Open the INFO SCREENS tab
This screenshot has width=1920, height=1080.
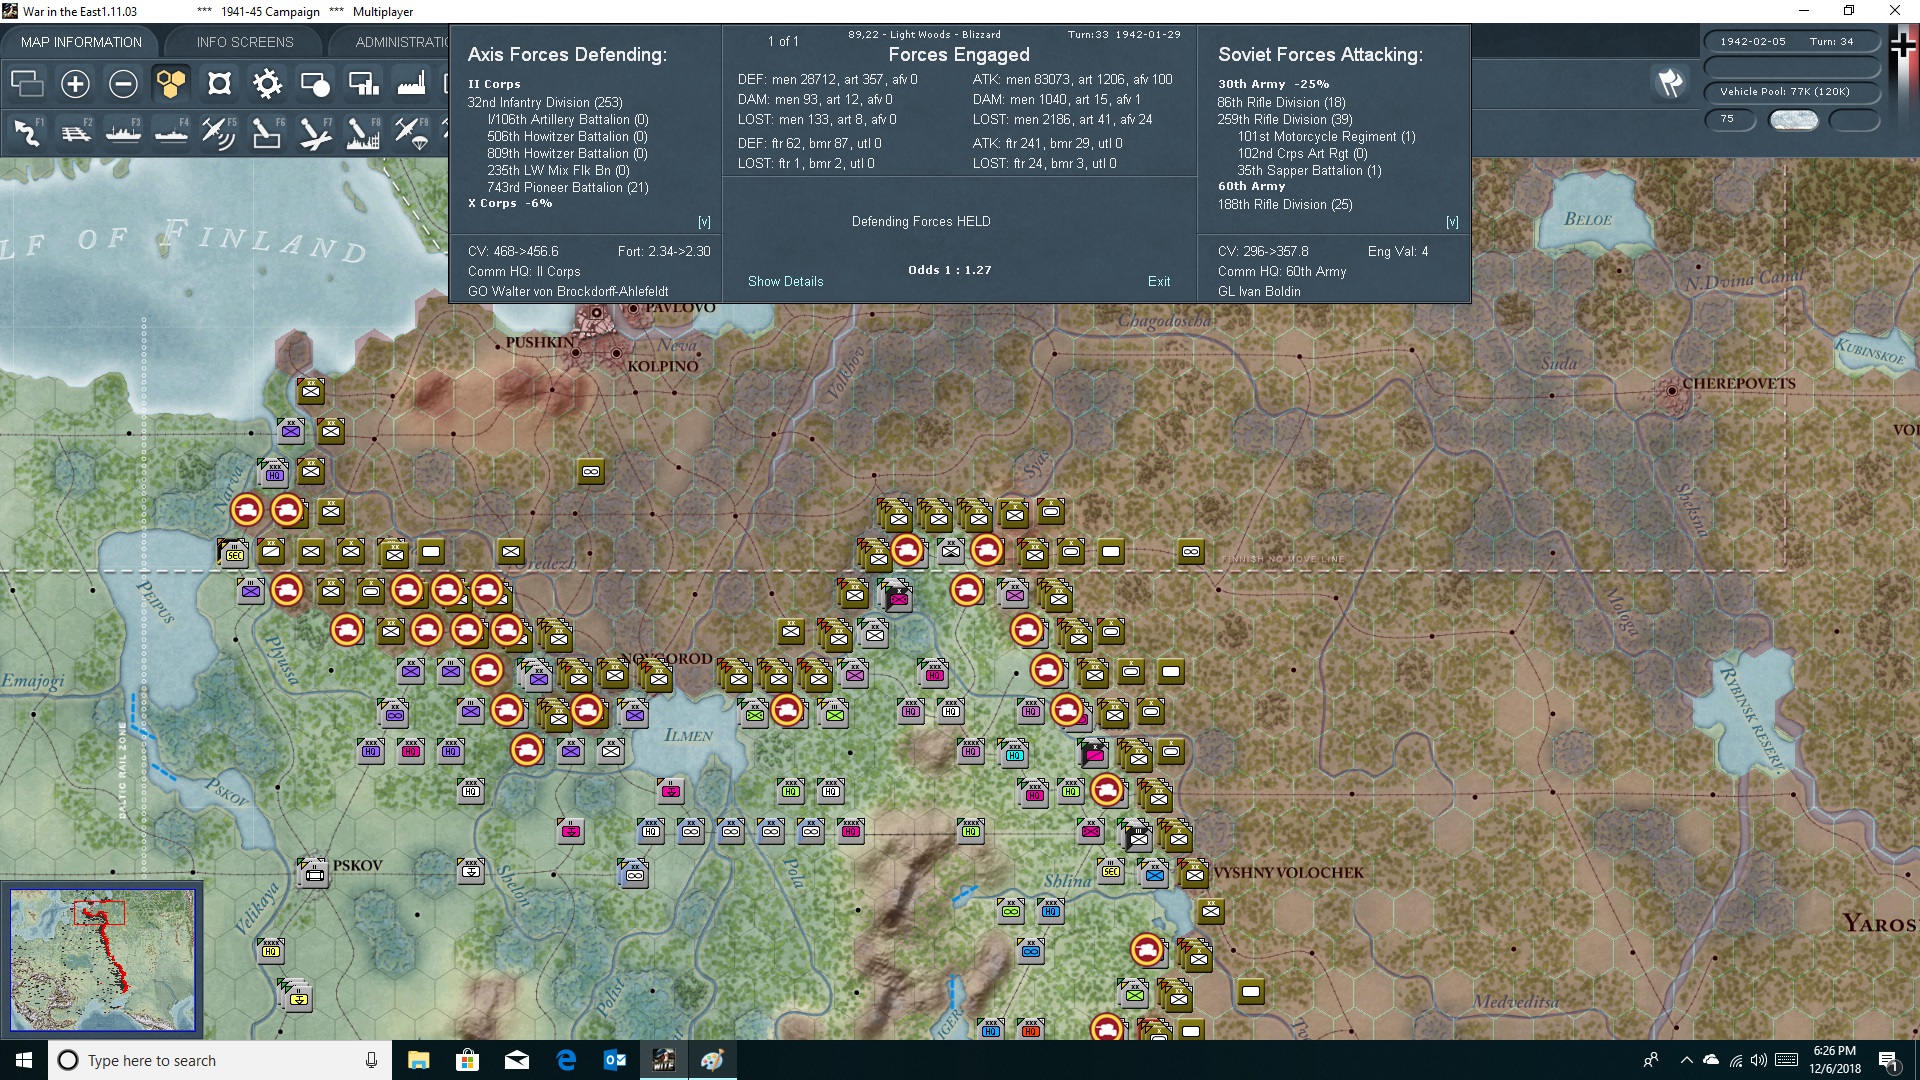click(x=245, y=42)
